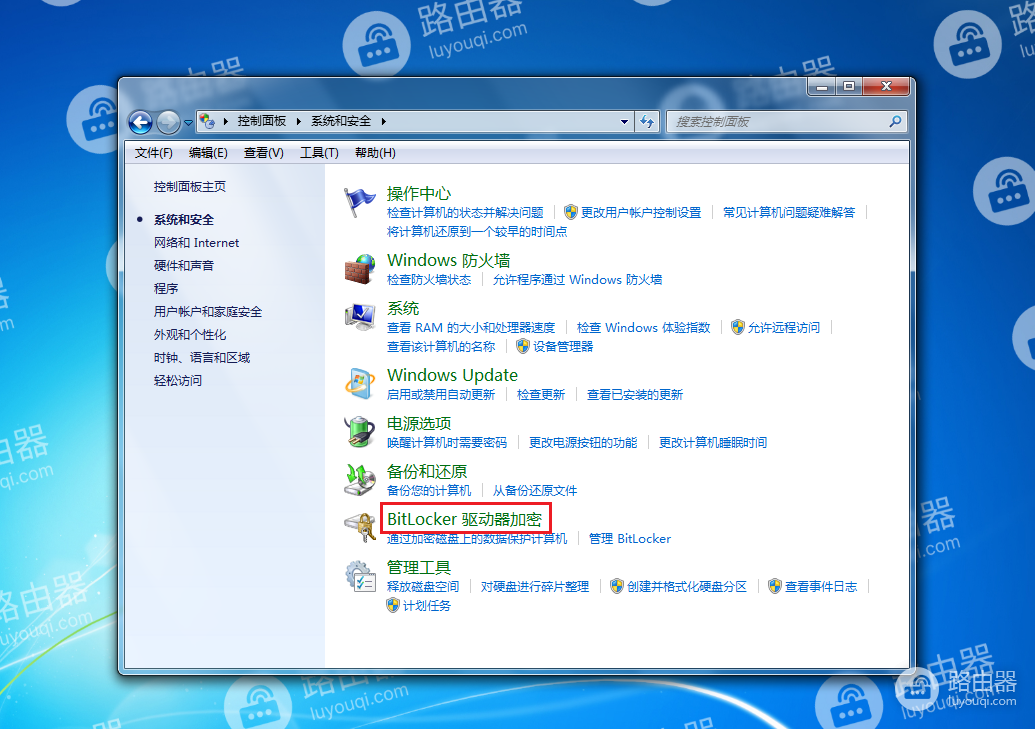
Task: Open the Windows 防火墙 heading
Action: click(448, 260)
